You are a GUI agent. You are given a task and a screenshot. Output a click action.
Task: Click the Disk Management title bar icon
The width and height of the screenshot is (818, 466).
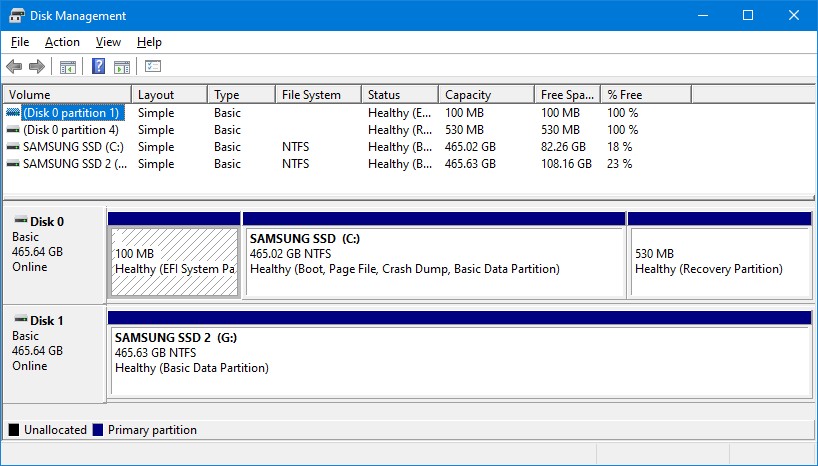coord(17,16)
